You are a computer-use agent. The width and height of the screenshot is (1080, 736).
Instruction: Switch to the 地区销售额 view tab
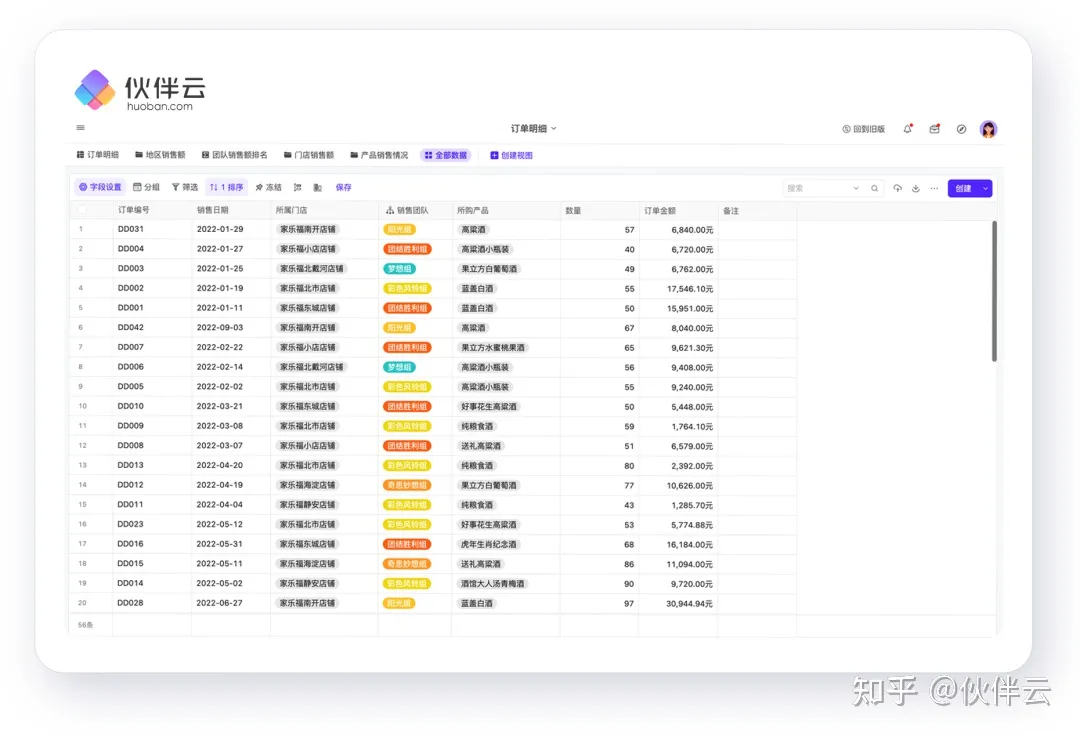click(160, 155)
